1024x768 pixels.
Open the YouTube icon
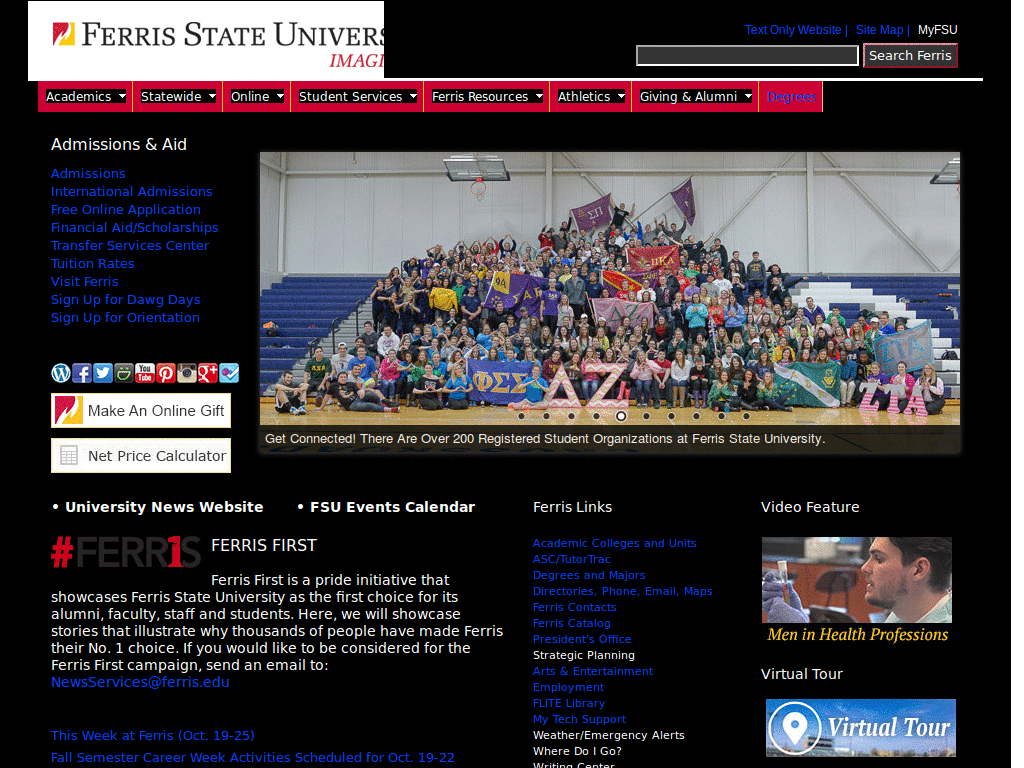[x=144, y=373]
